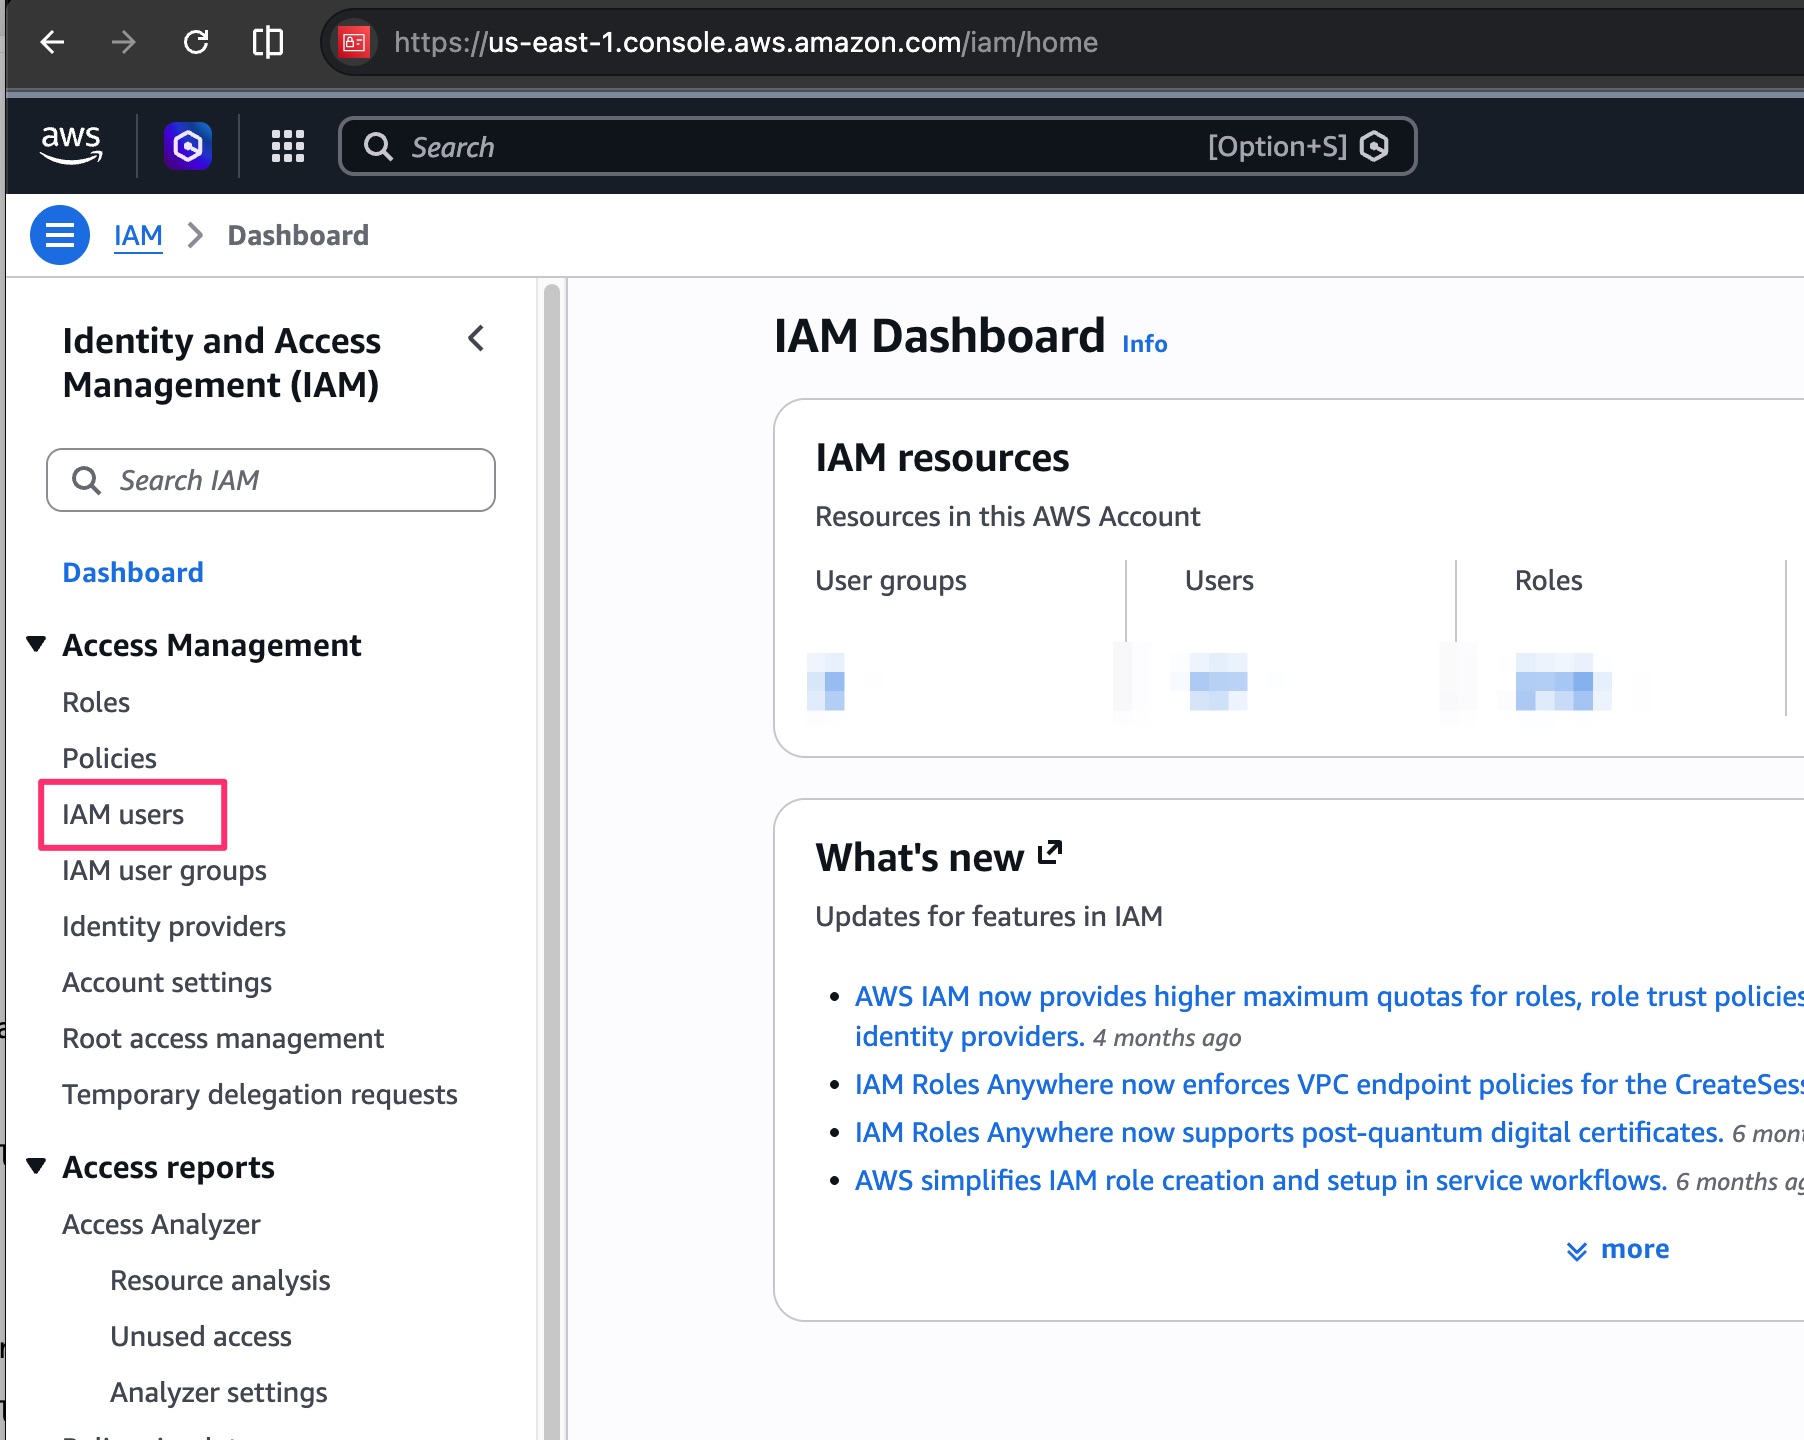1804x1440 pixels.
Task: Click the Roles resource count
Action: [1563, 681]
